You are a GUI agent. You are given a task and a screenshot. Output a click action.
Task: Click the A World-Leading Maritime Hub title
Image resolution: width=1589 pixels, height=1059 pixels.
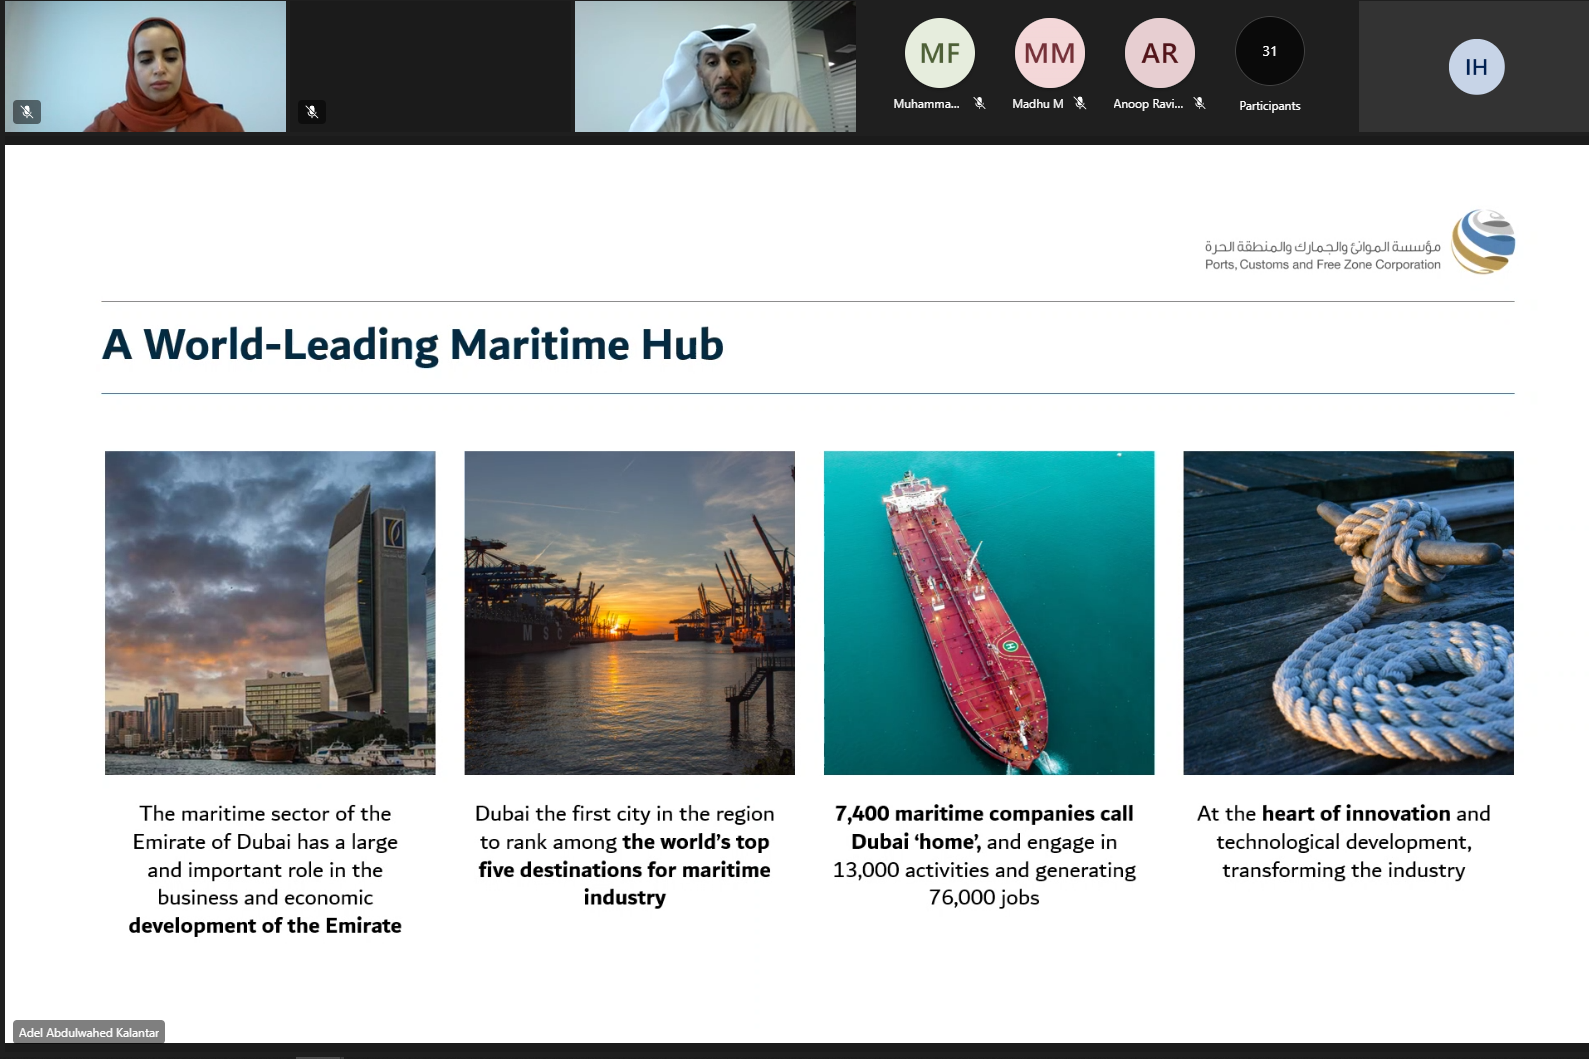[413, 345]
